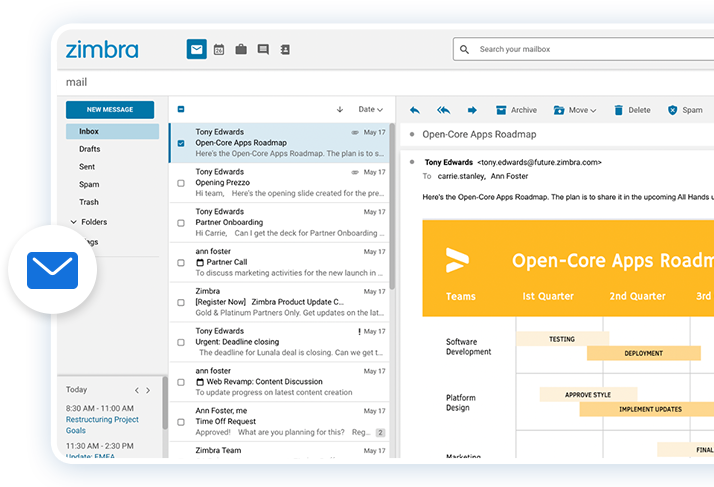Viewport: 714px width, 487px height.
Task: Check the Time Off Request message
Action: point(181,422)
